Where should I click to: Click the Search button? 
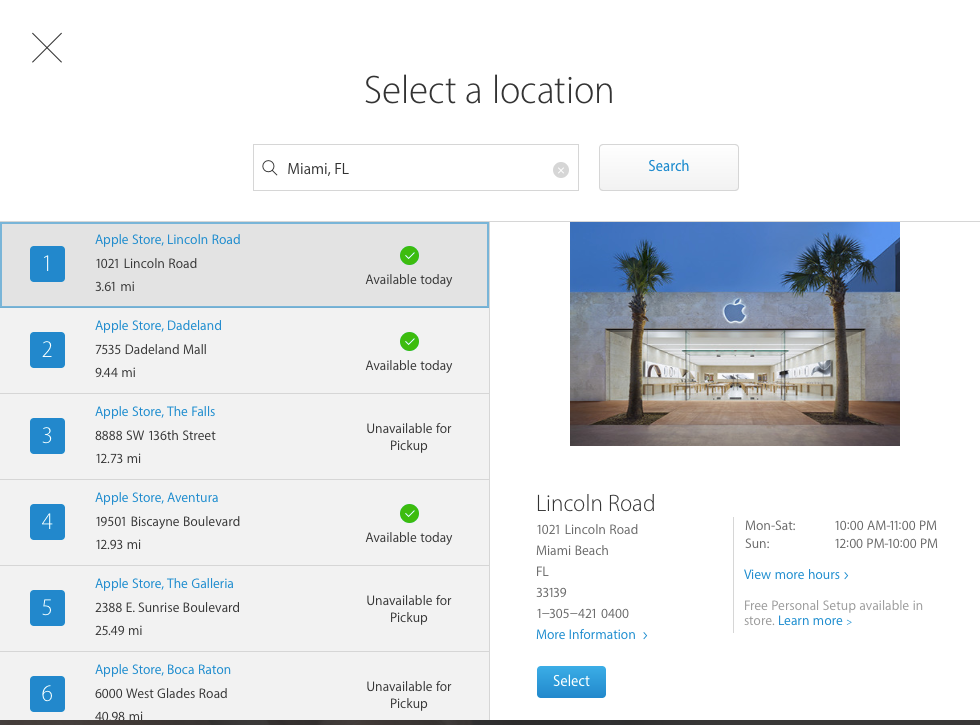(669, 167)
